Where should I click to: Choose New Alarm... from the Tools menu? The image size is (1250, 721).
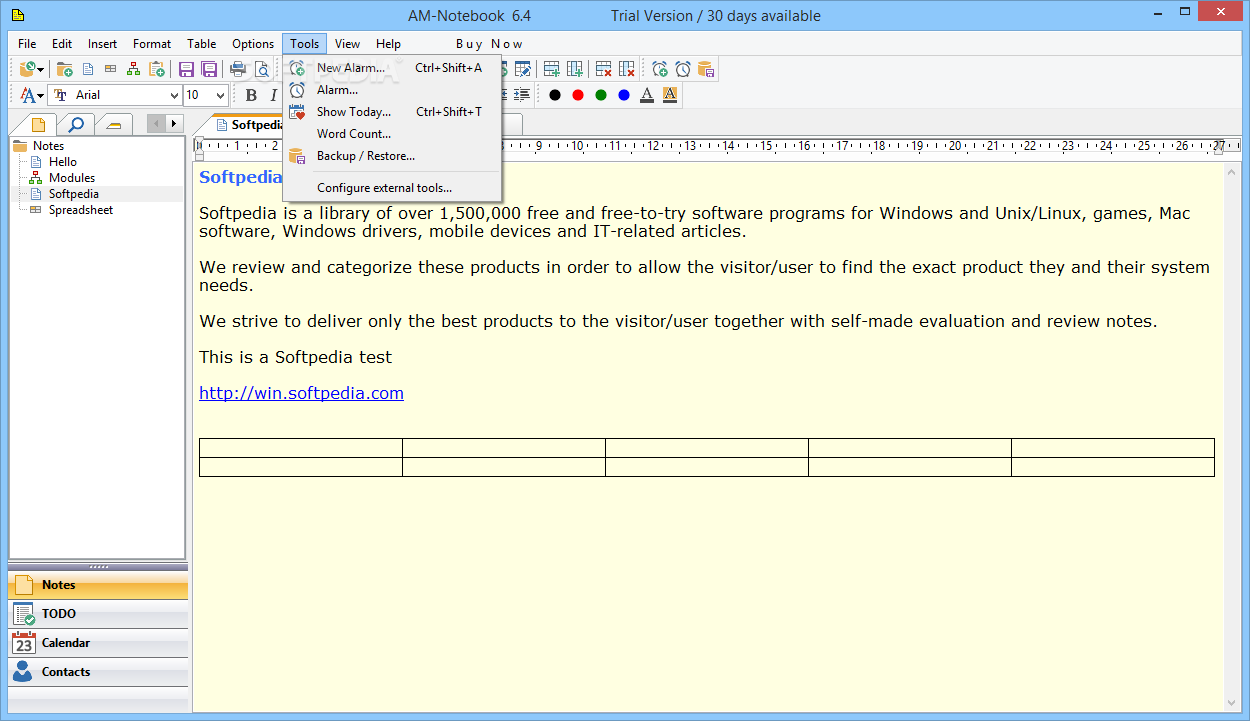click(392, 68)
